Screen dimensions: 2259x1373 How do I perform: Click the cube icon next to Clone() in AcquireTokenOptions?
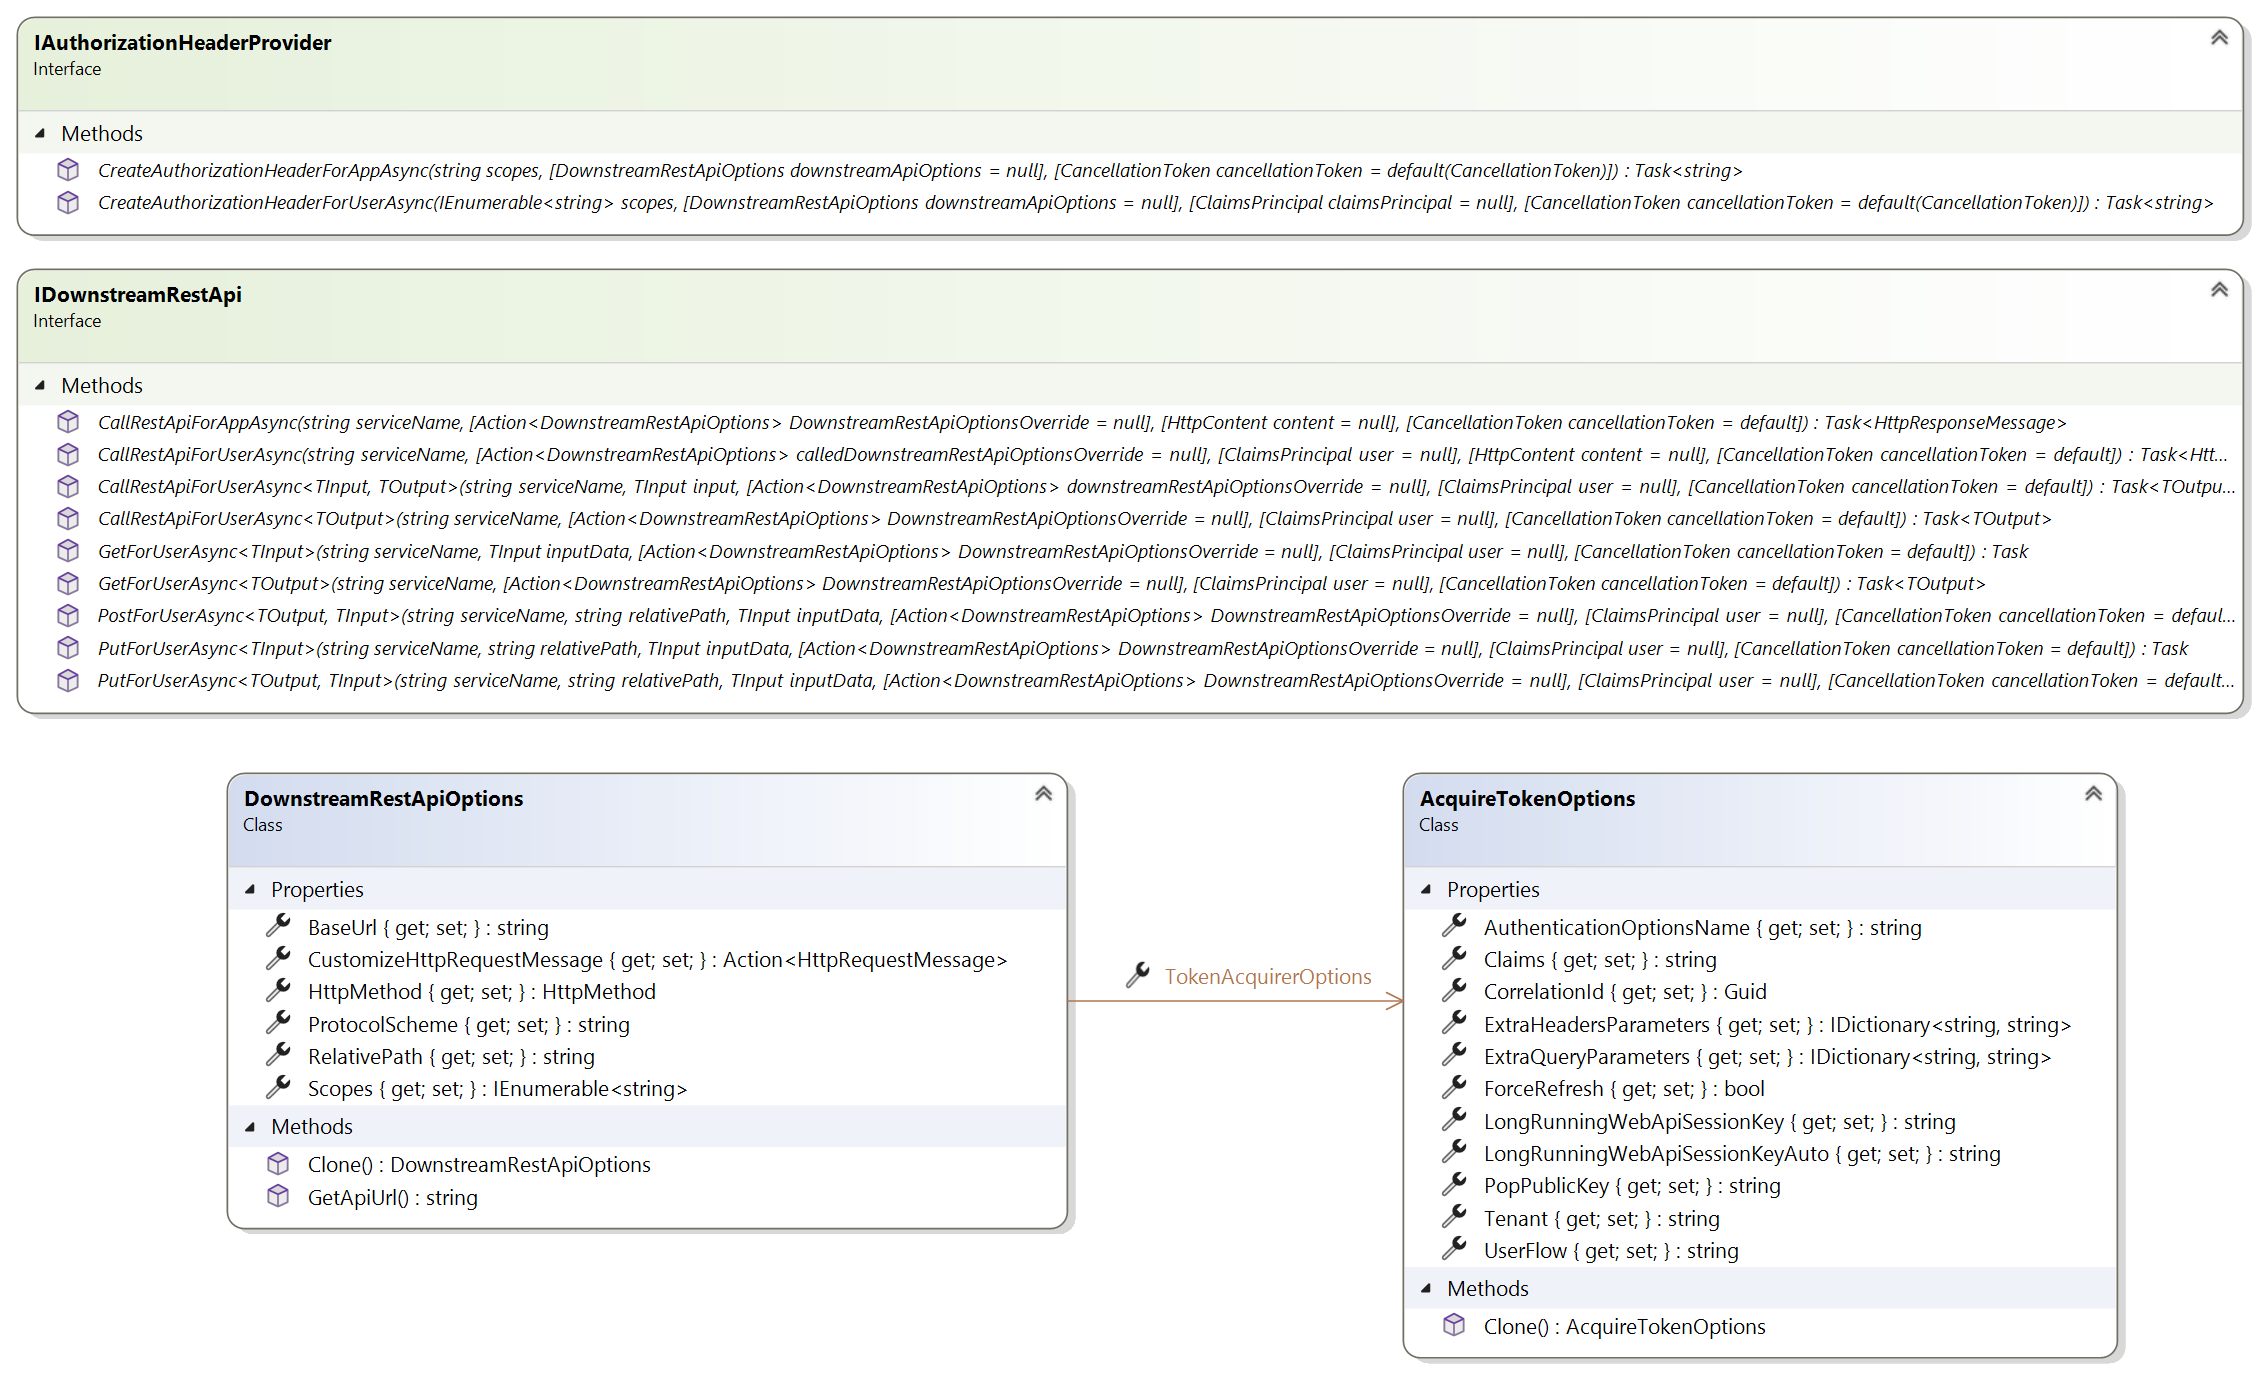point(1455,1326)
